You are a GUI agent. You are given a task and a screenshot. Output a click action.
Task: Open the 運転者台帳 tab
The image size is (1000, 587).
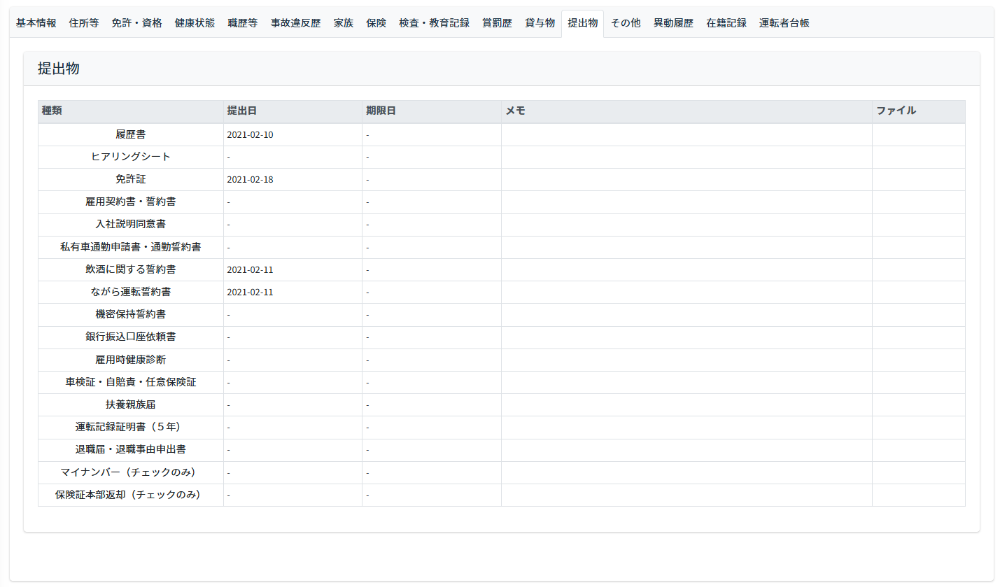(784, 23)
